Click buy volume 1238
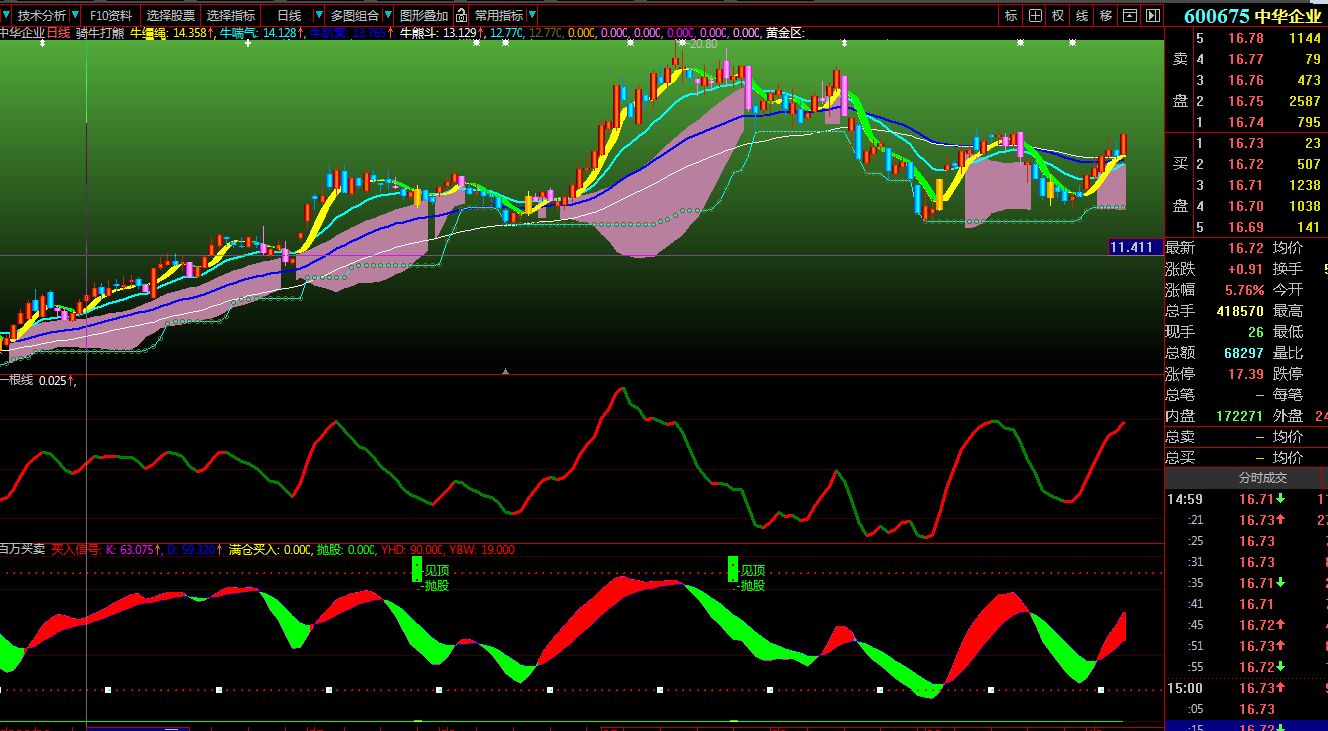1328x731 pixels. (1305, 185)
